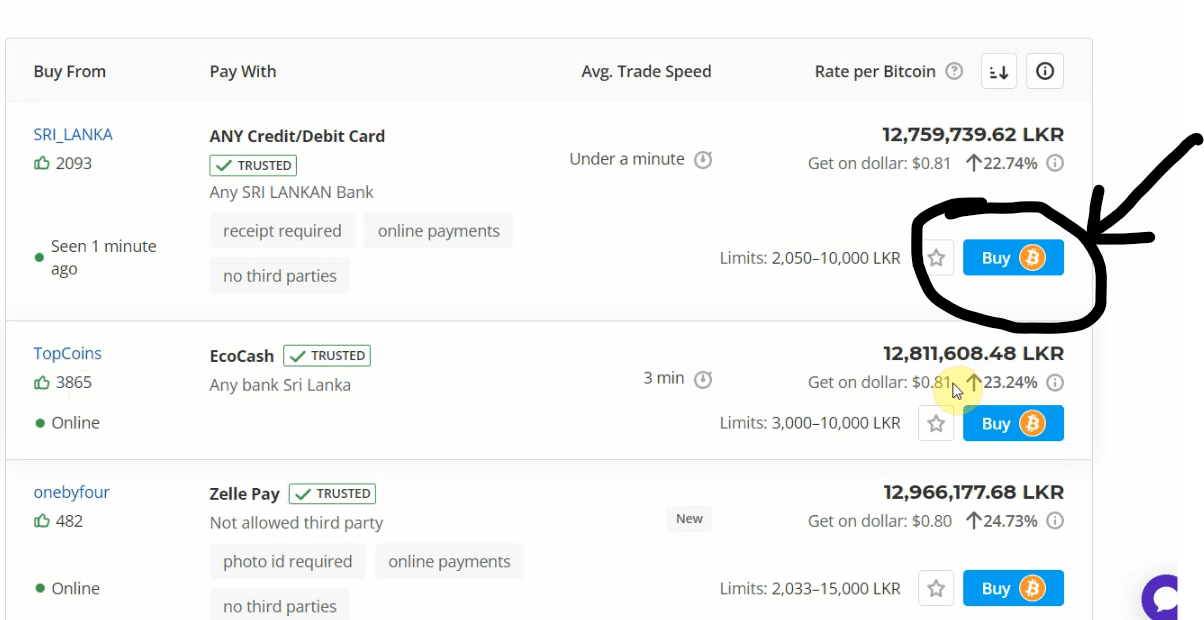Screen dimensions: 1204x620
Task: Click the clock icon next to Under a minute
Action: click(703, 159)
